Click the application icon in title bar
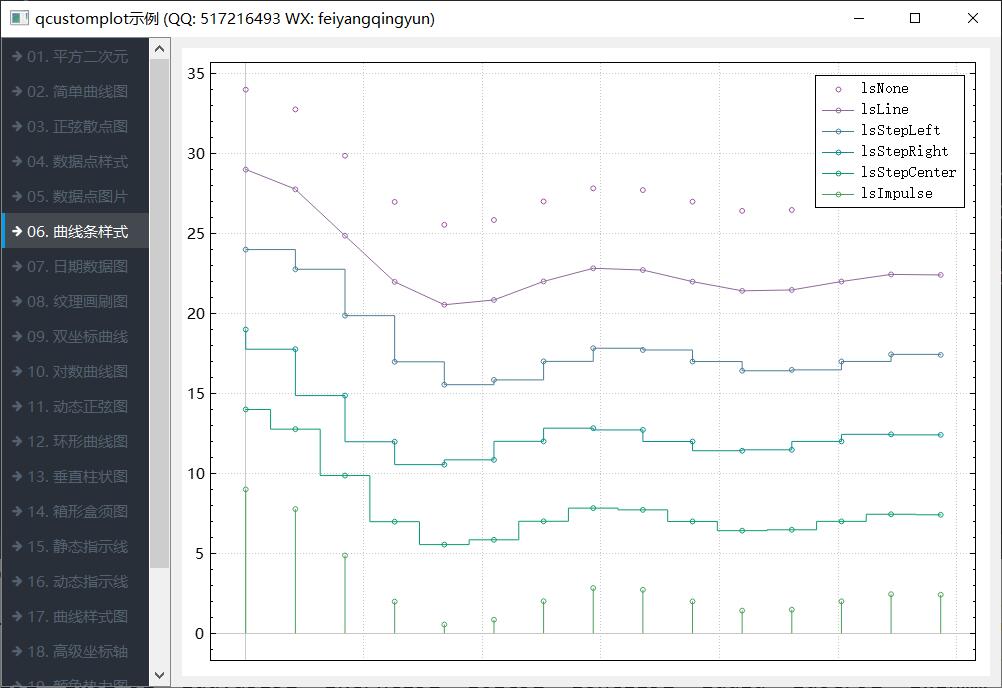 (19, 18)
